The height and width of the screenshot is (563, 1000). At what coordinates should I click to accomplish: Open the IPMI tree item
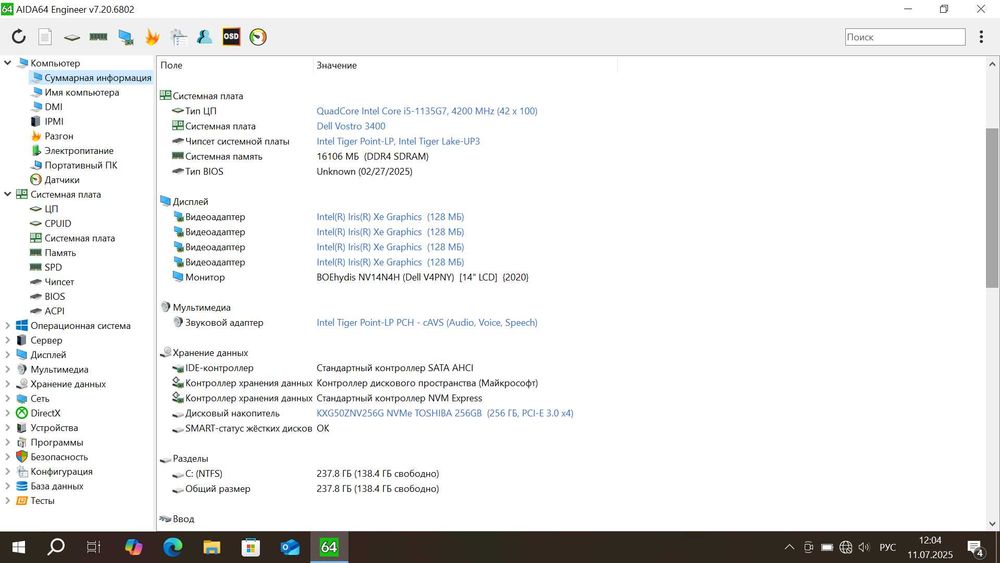[x=47, y=122]
